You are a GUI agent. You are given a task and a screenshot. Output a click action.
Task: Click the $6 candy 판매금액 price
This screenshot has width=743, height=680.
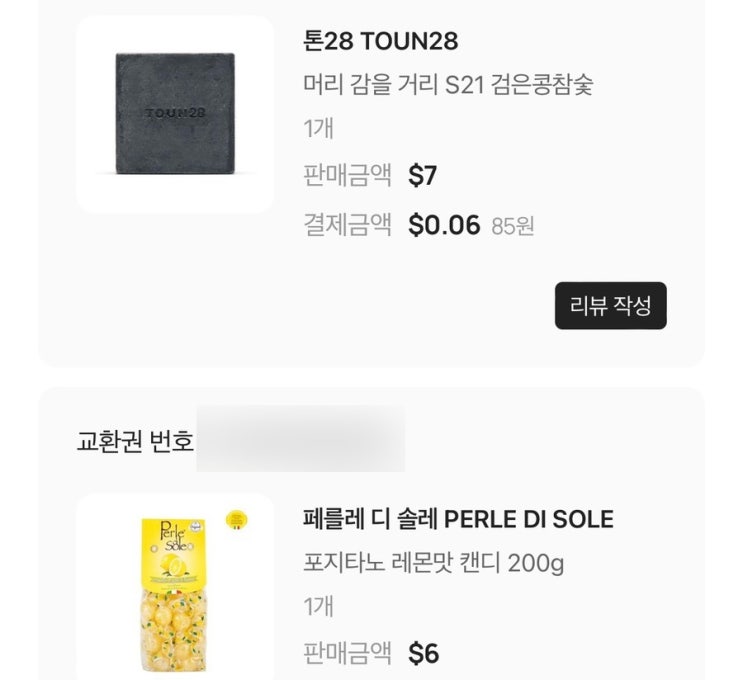click(423, 653)
